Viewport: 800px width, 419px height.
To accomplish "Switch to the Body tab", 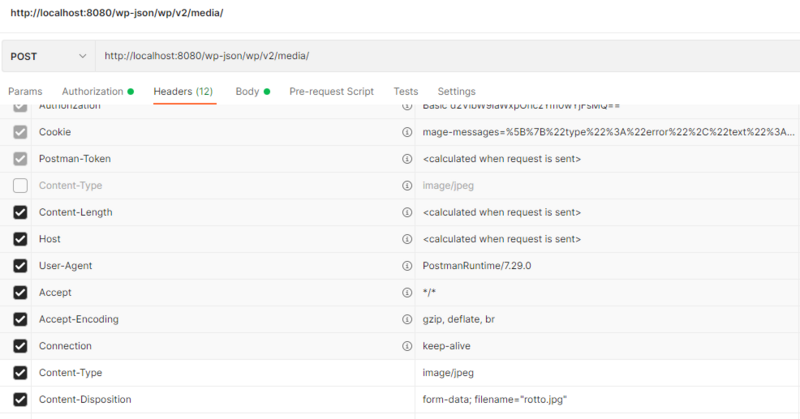I will point(247,91).
